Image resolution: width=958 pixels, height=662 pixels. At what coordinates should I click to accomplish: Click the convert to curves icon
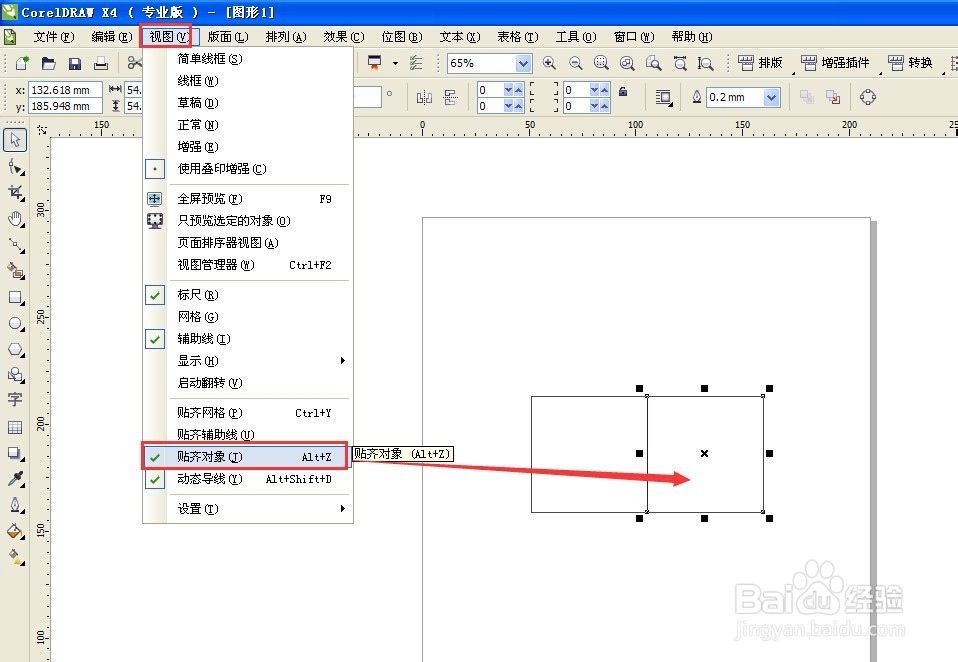point(868,97)
